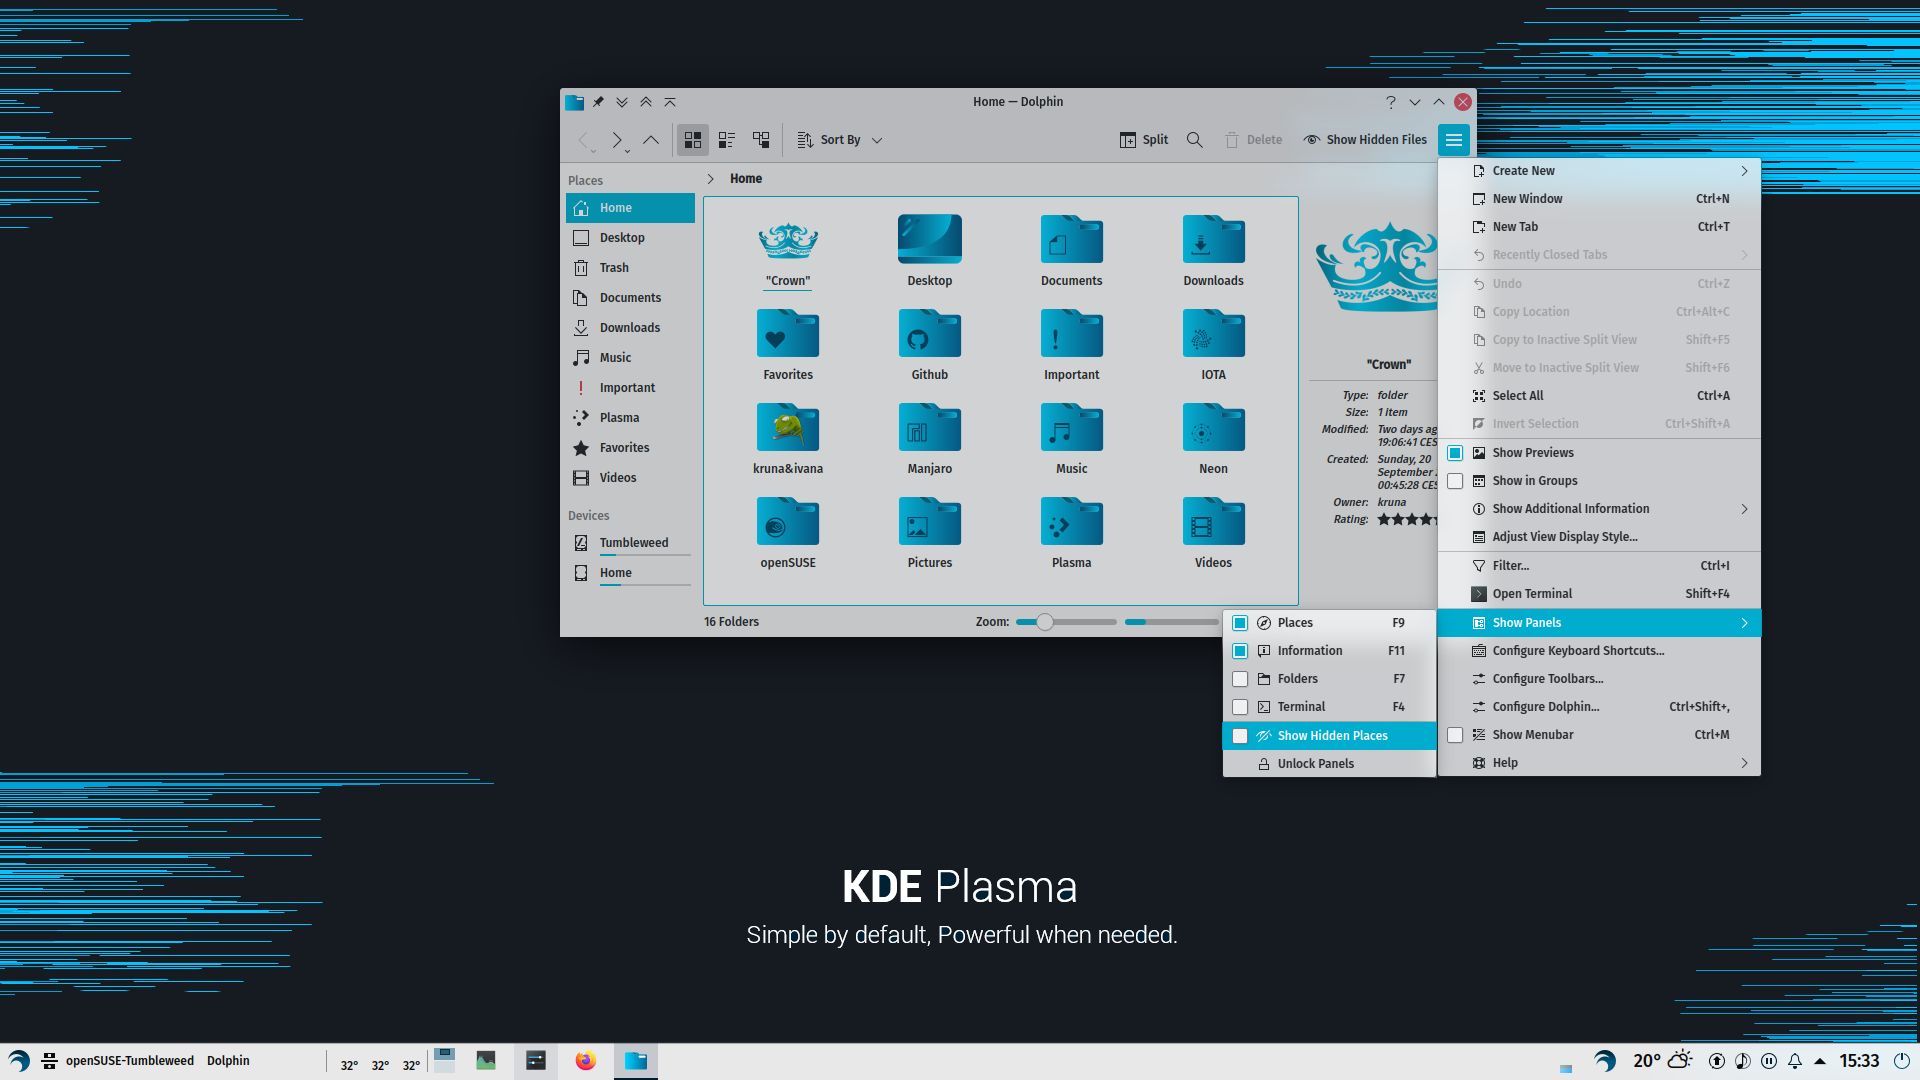Choose New Tab menu entry

tap(1599, 227)
